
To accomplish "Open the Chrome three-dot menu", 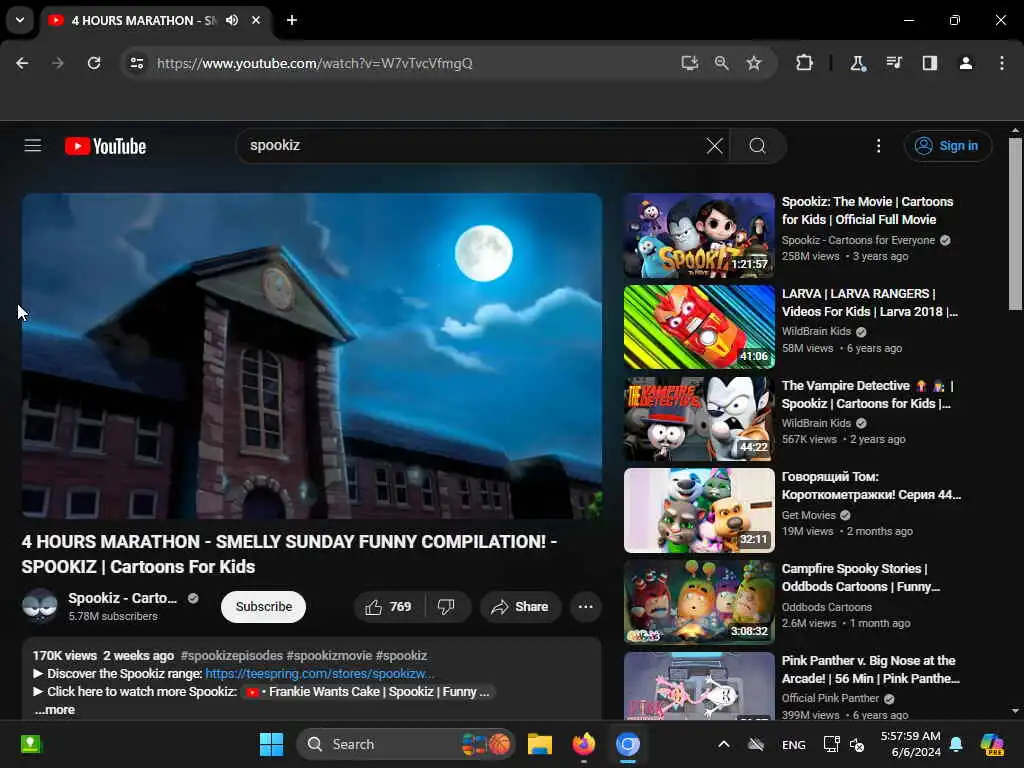I will coord(1002,63).
